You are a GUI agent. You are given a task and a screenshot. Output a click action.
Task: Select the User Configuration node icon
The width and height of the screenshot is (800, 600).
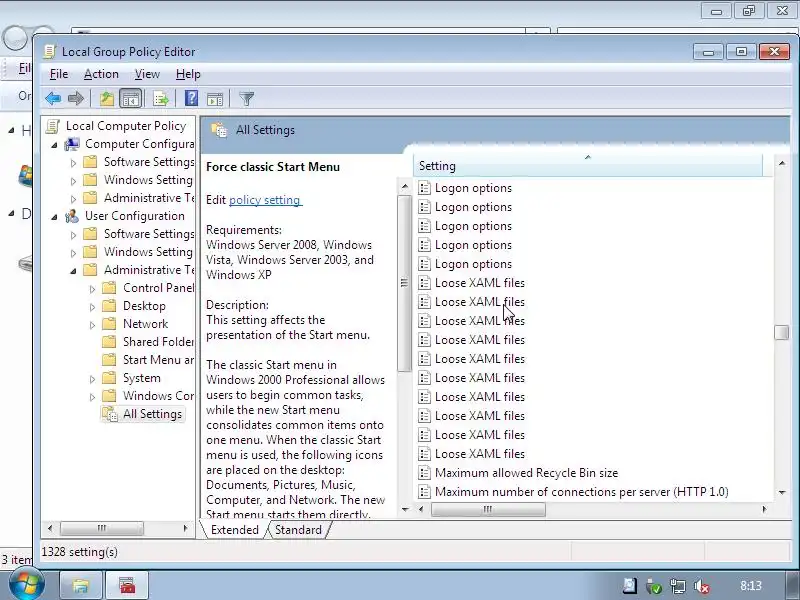72,216
